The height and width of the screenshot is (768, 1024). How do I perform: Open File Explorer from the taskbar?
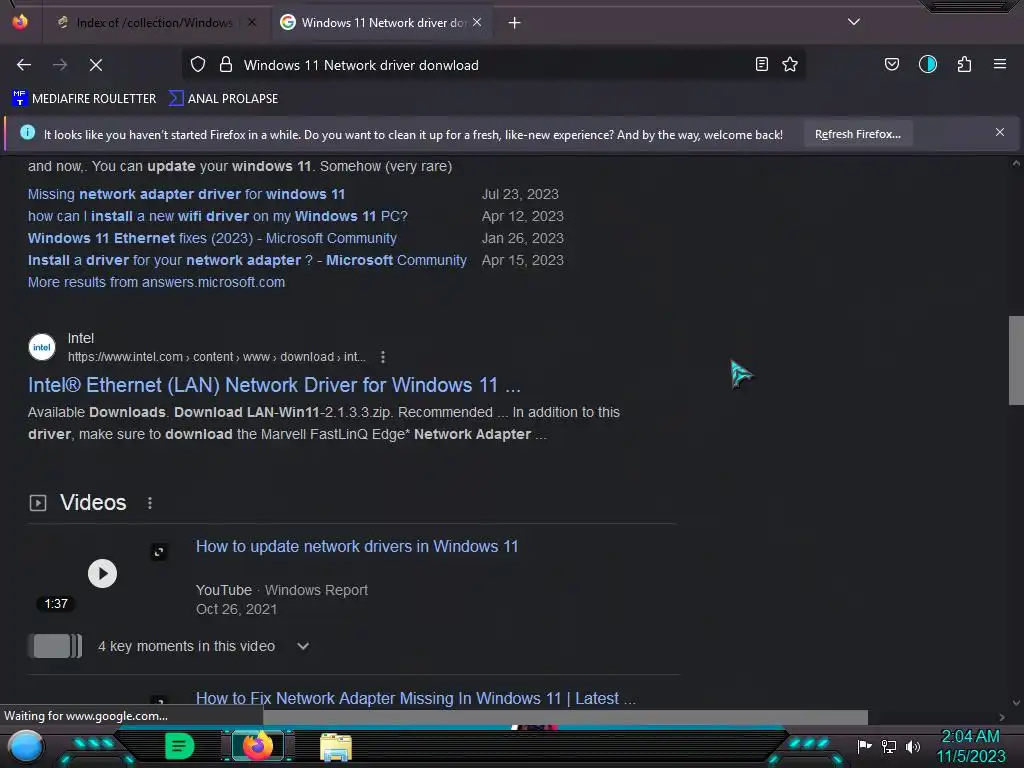(x=336, y=747)
